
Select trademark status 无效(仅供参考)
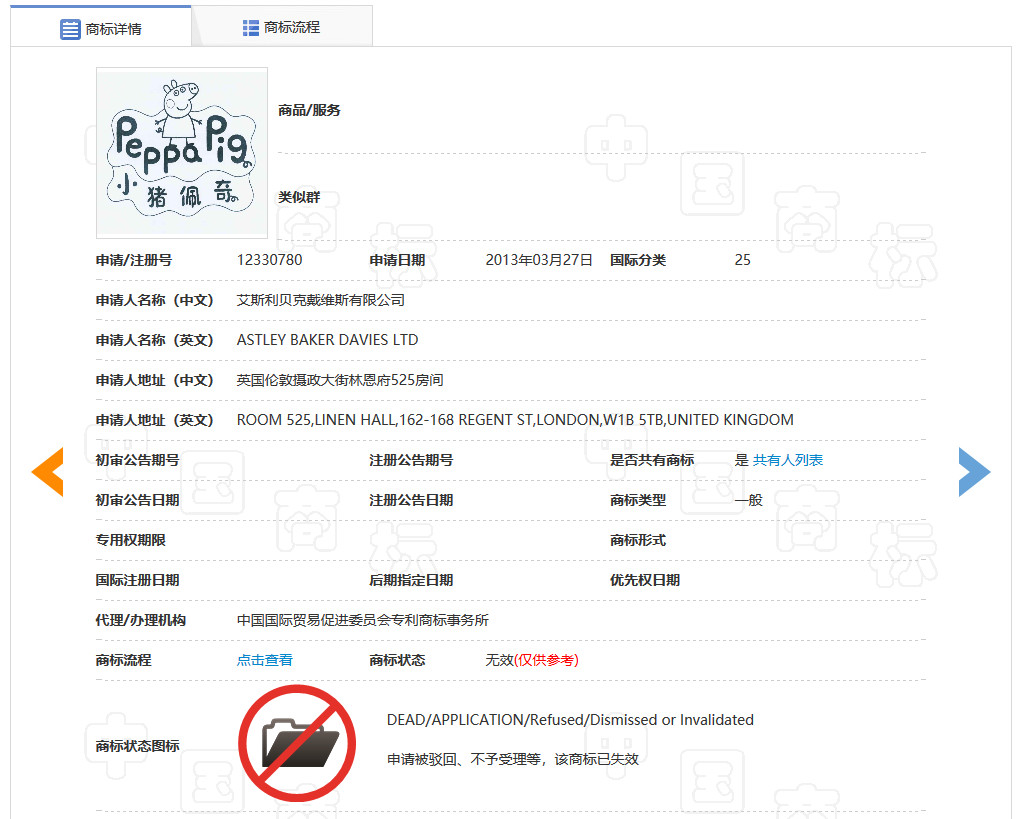(532, 660)
